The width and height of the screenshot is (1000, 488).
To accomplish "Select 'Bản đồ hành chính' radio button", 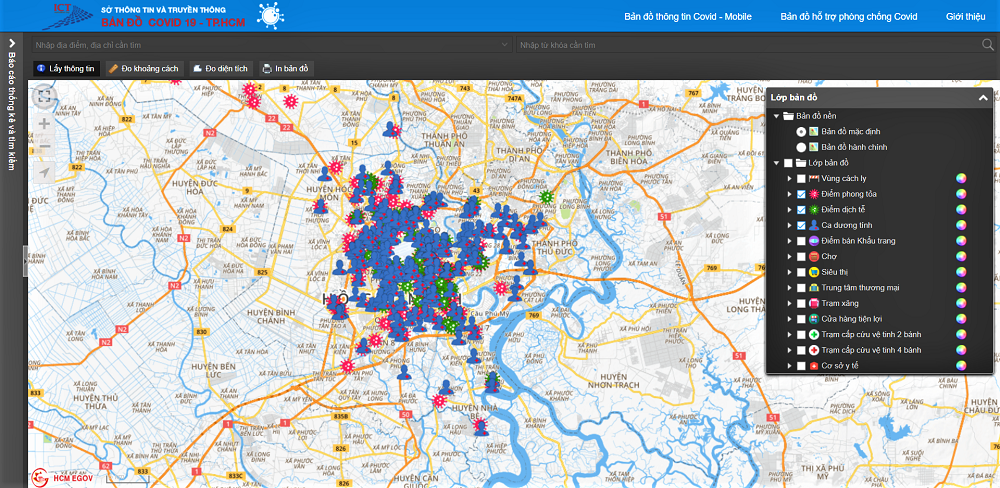I will 801,147.
